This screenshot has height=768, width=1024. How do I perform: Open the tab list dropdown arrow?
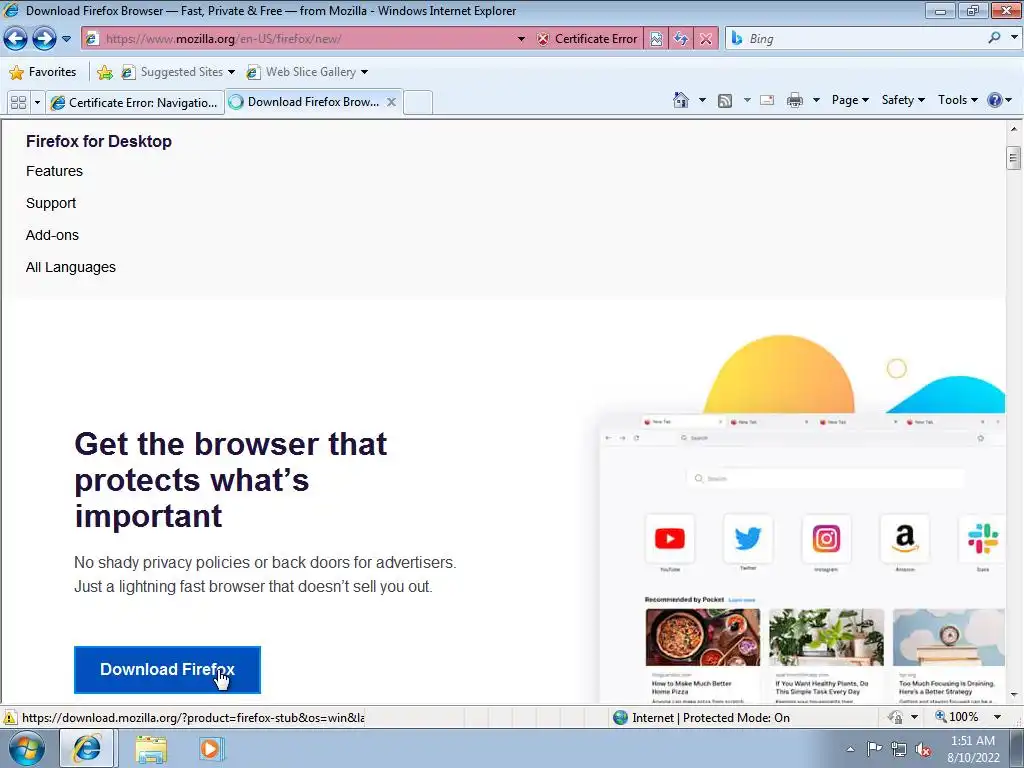pos(37,103)
